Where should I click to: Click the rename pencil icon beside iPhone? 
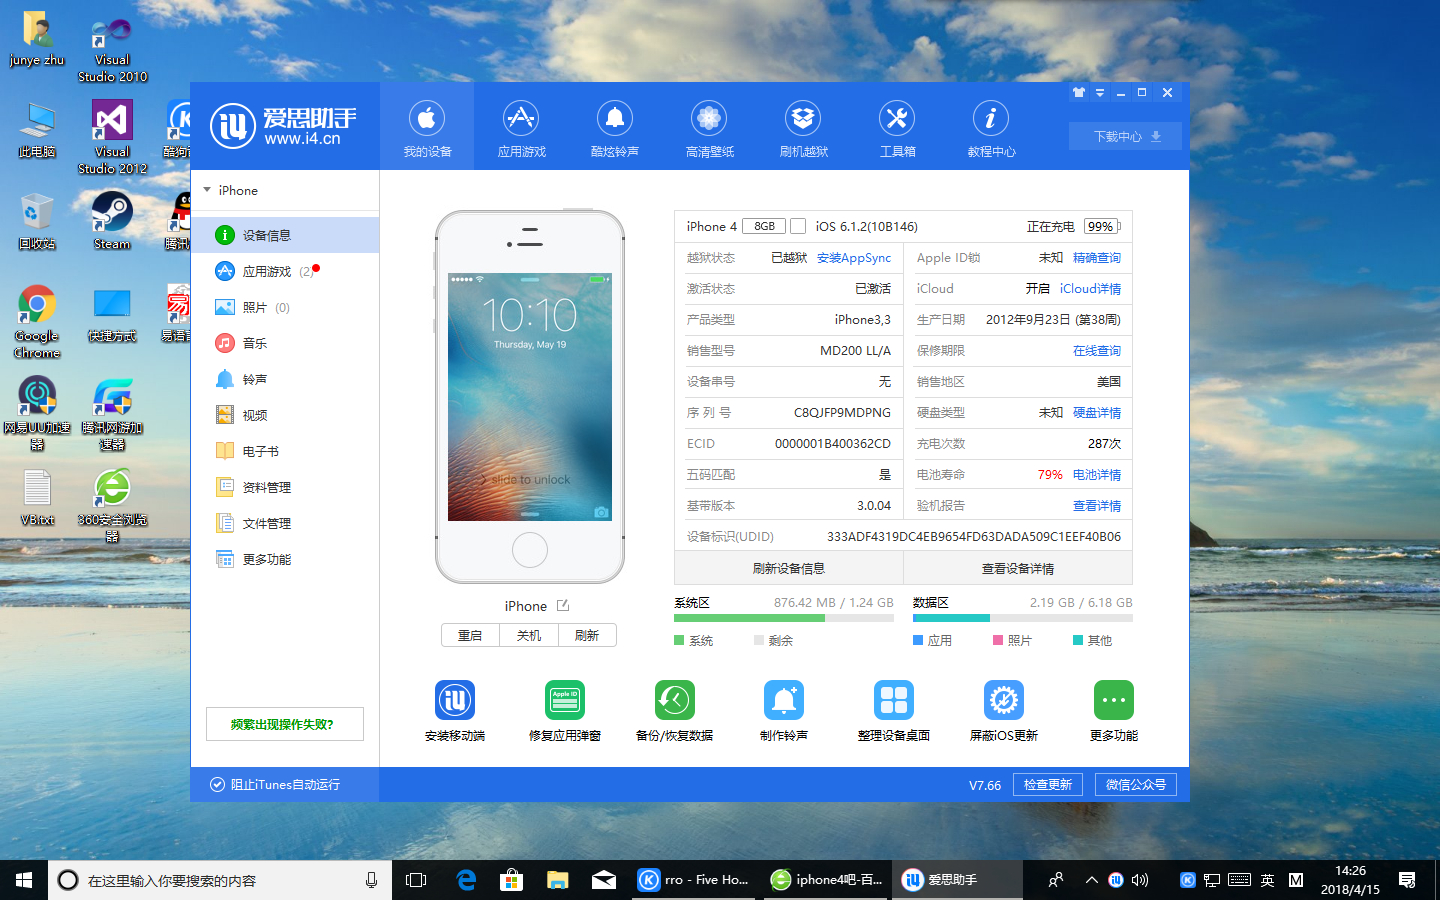[x=563, y=605]
